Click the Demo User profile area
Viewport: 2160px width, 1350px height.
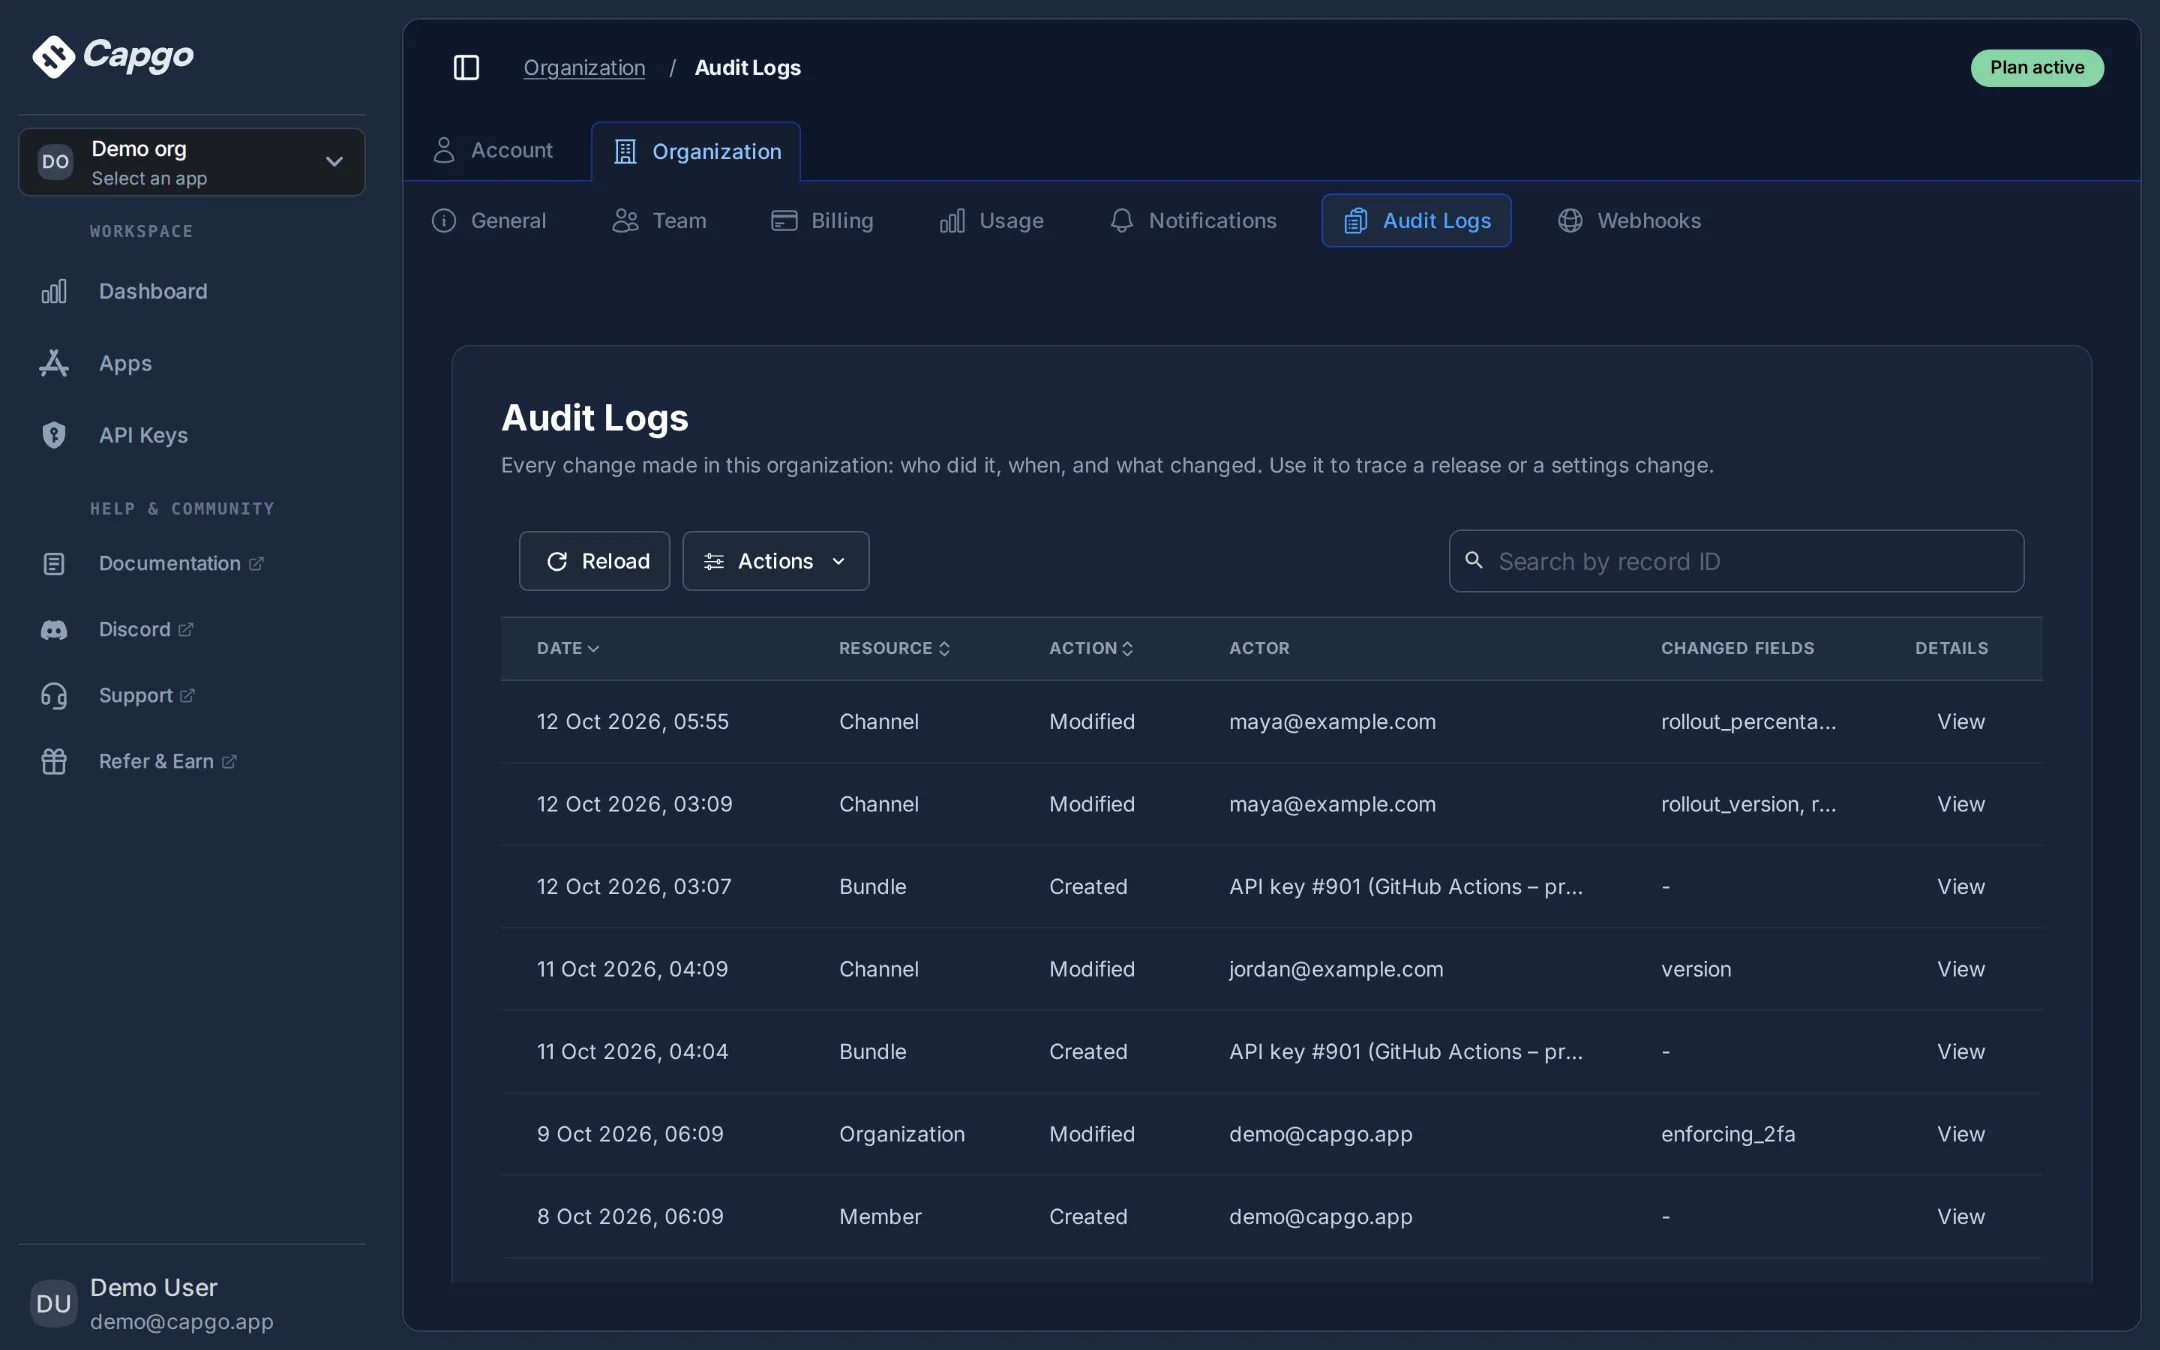(190, 1303)
